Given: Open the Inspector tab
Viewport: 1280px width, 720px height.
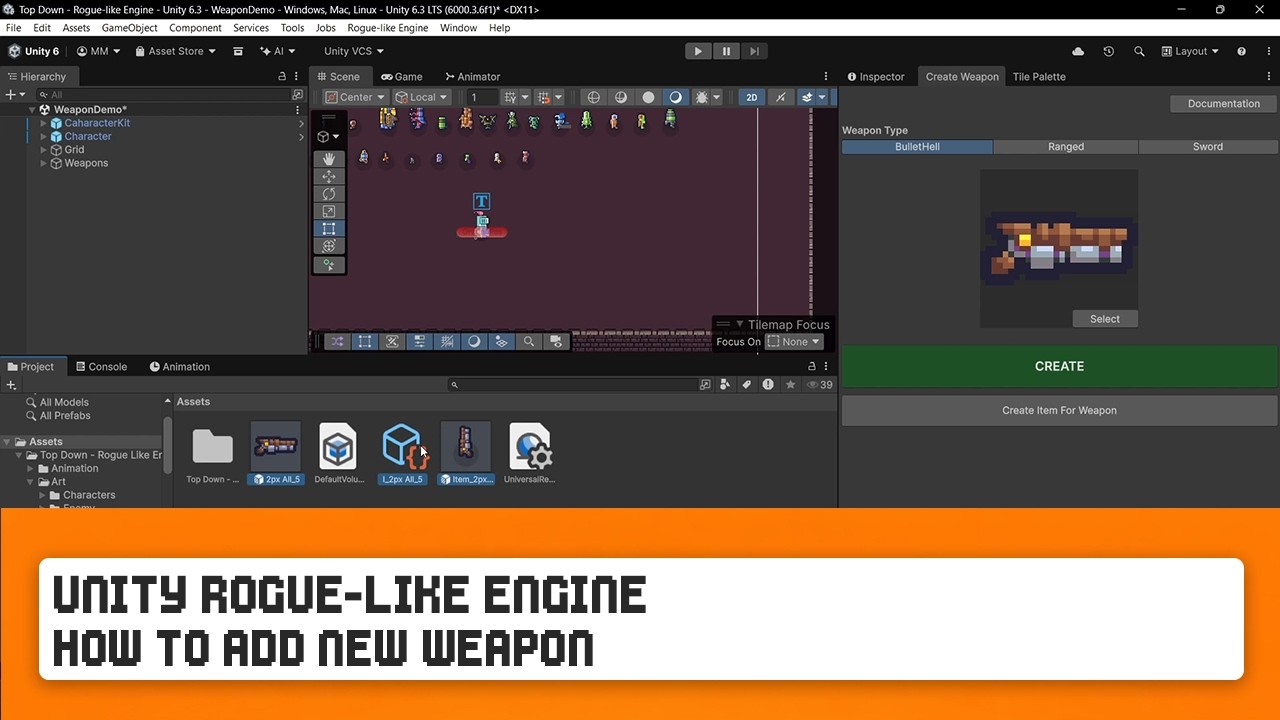Looking at the screenshot, I should 875,77.
